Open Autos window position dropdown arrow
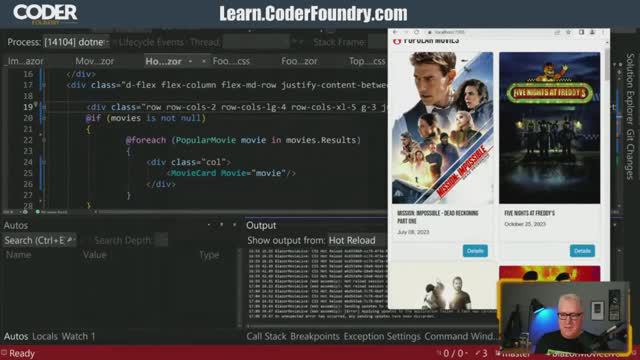 tap(209, 225)
